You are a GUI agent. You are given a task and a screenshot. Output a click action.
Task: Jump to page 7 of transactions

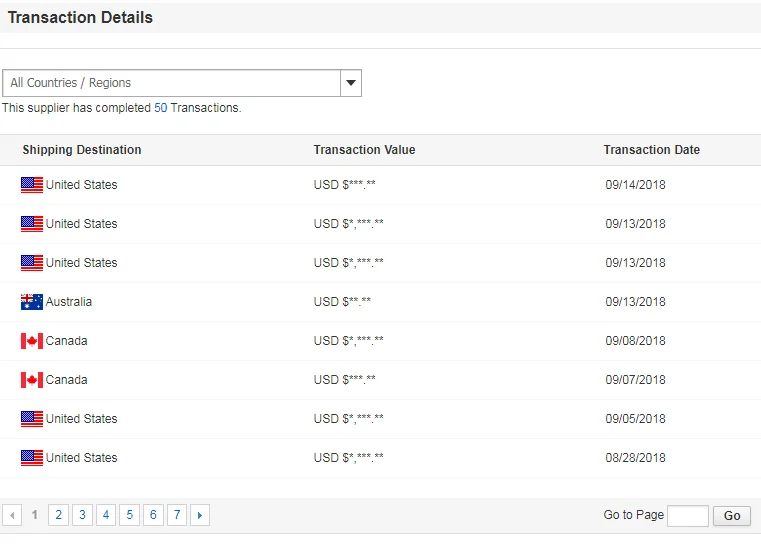tap(176, 515)
